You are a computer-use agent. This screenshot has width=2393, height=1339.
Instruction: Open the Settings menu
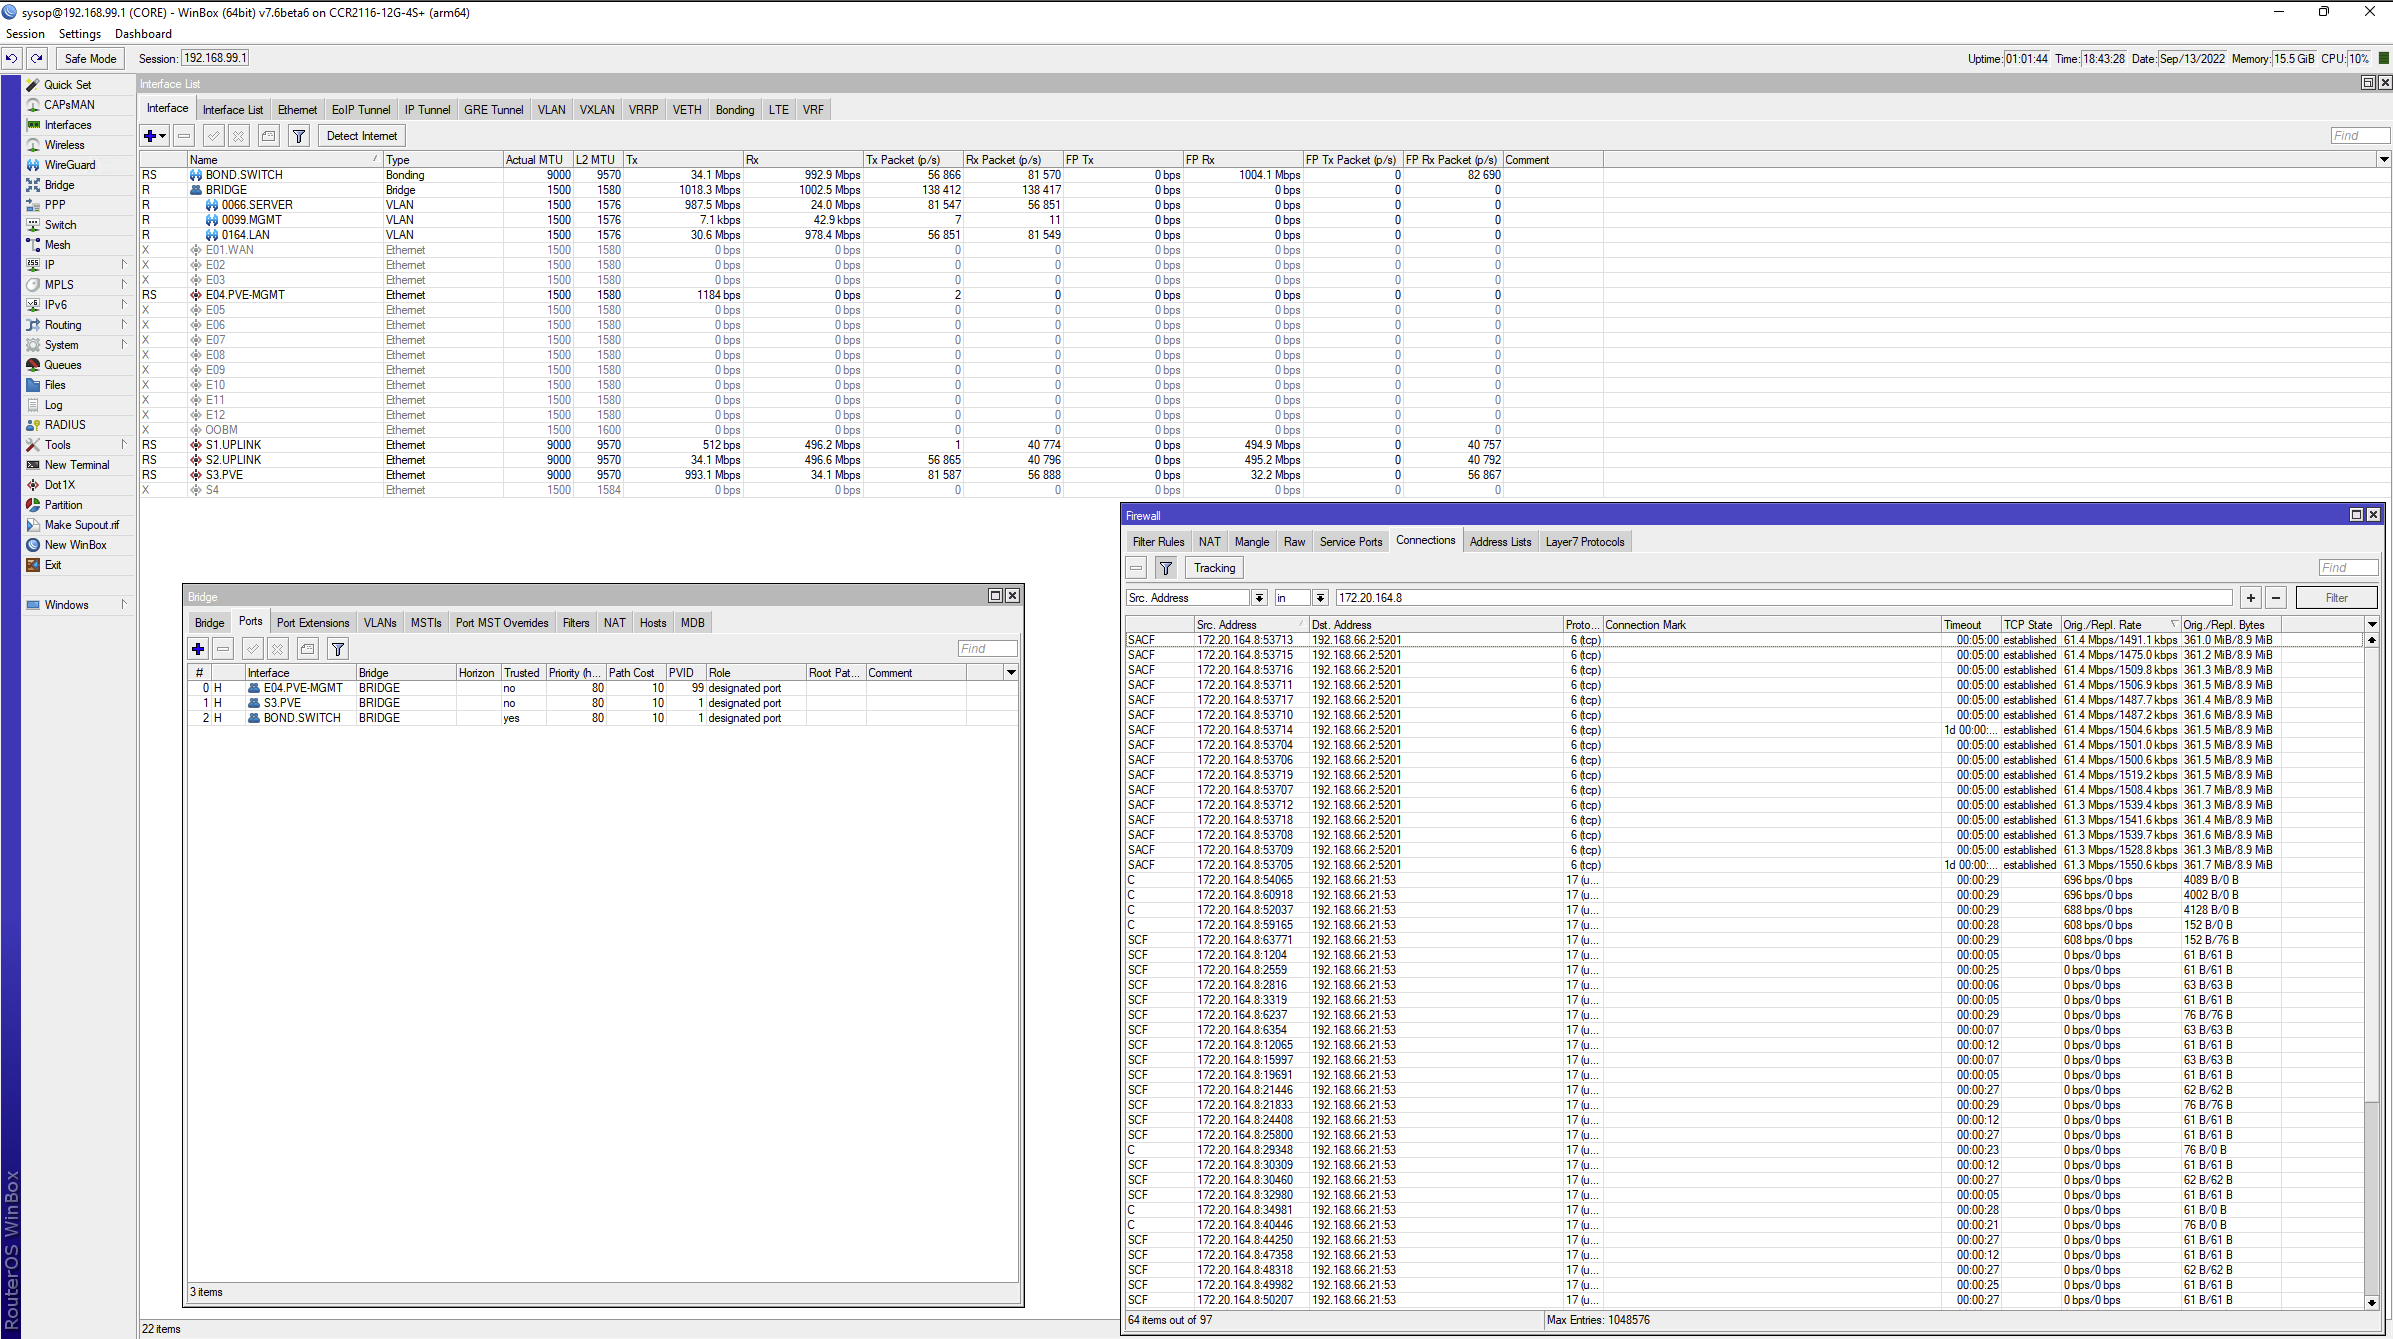pyautogui.click(x=80, y=34)
